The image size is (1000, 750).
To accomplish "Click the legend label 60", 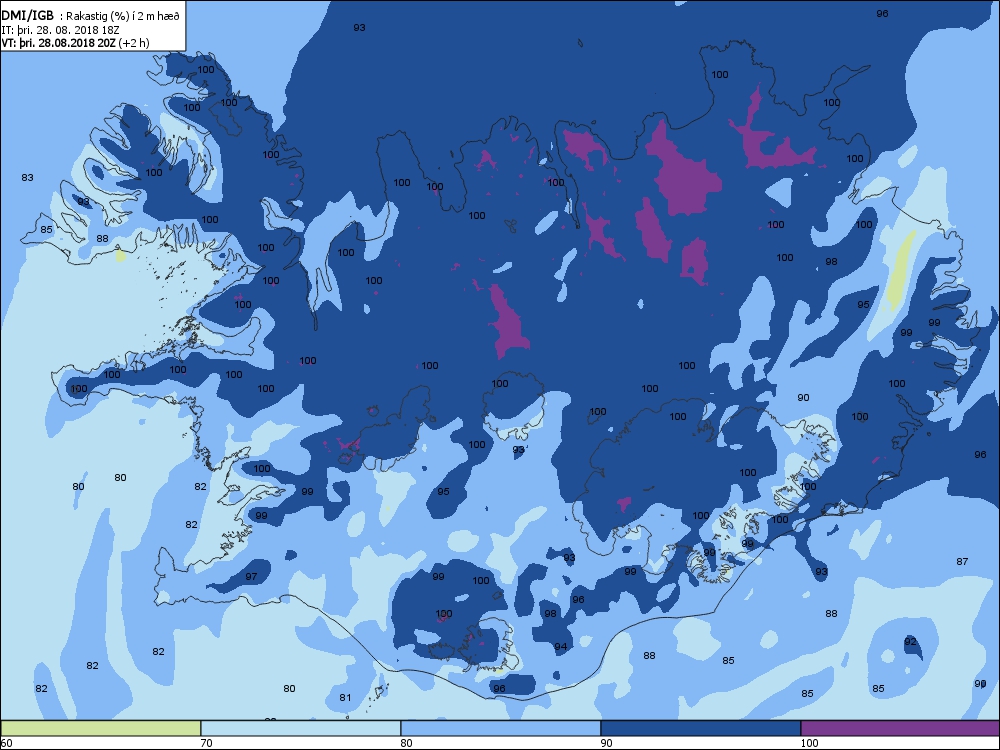I will [x=6, y=743].
